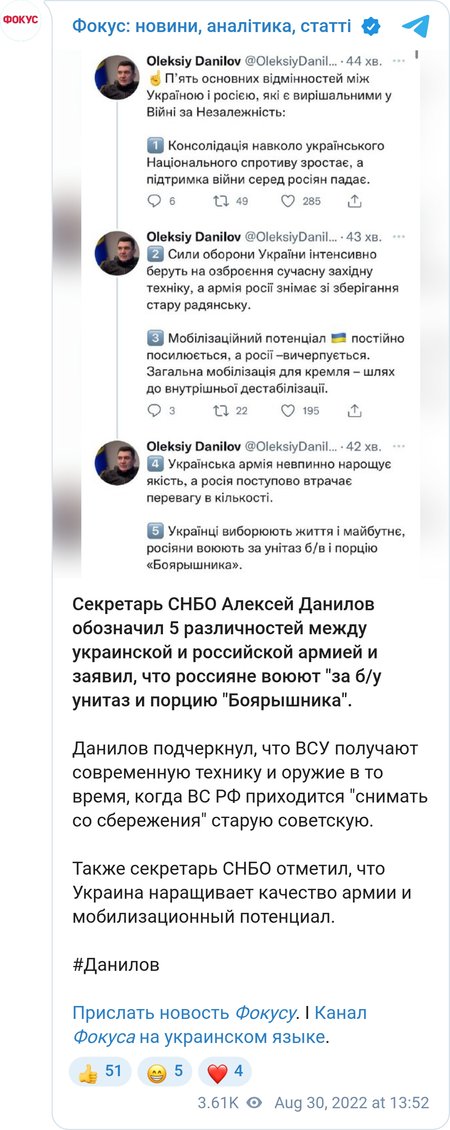
Task: Click the #Данилов hashtag
Action: tap(115, 964)
